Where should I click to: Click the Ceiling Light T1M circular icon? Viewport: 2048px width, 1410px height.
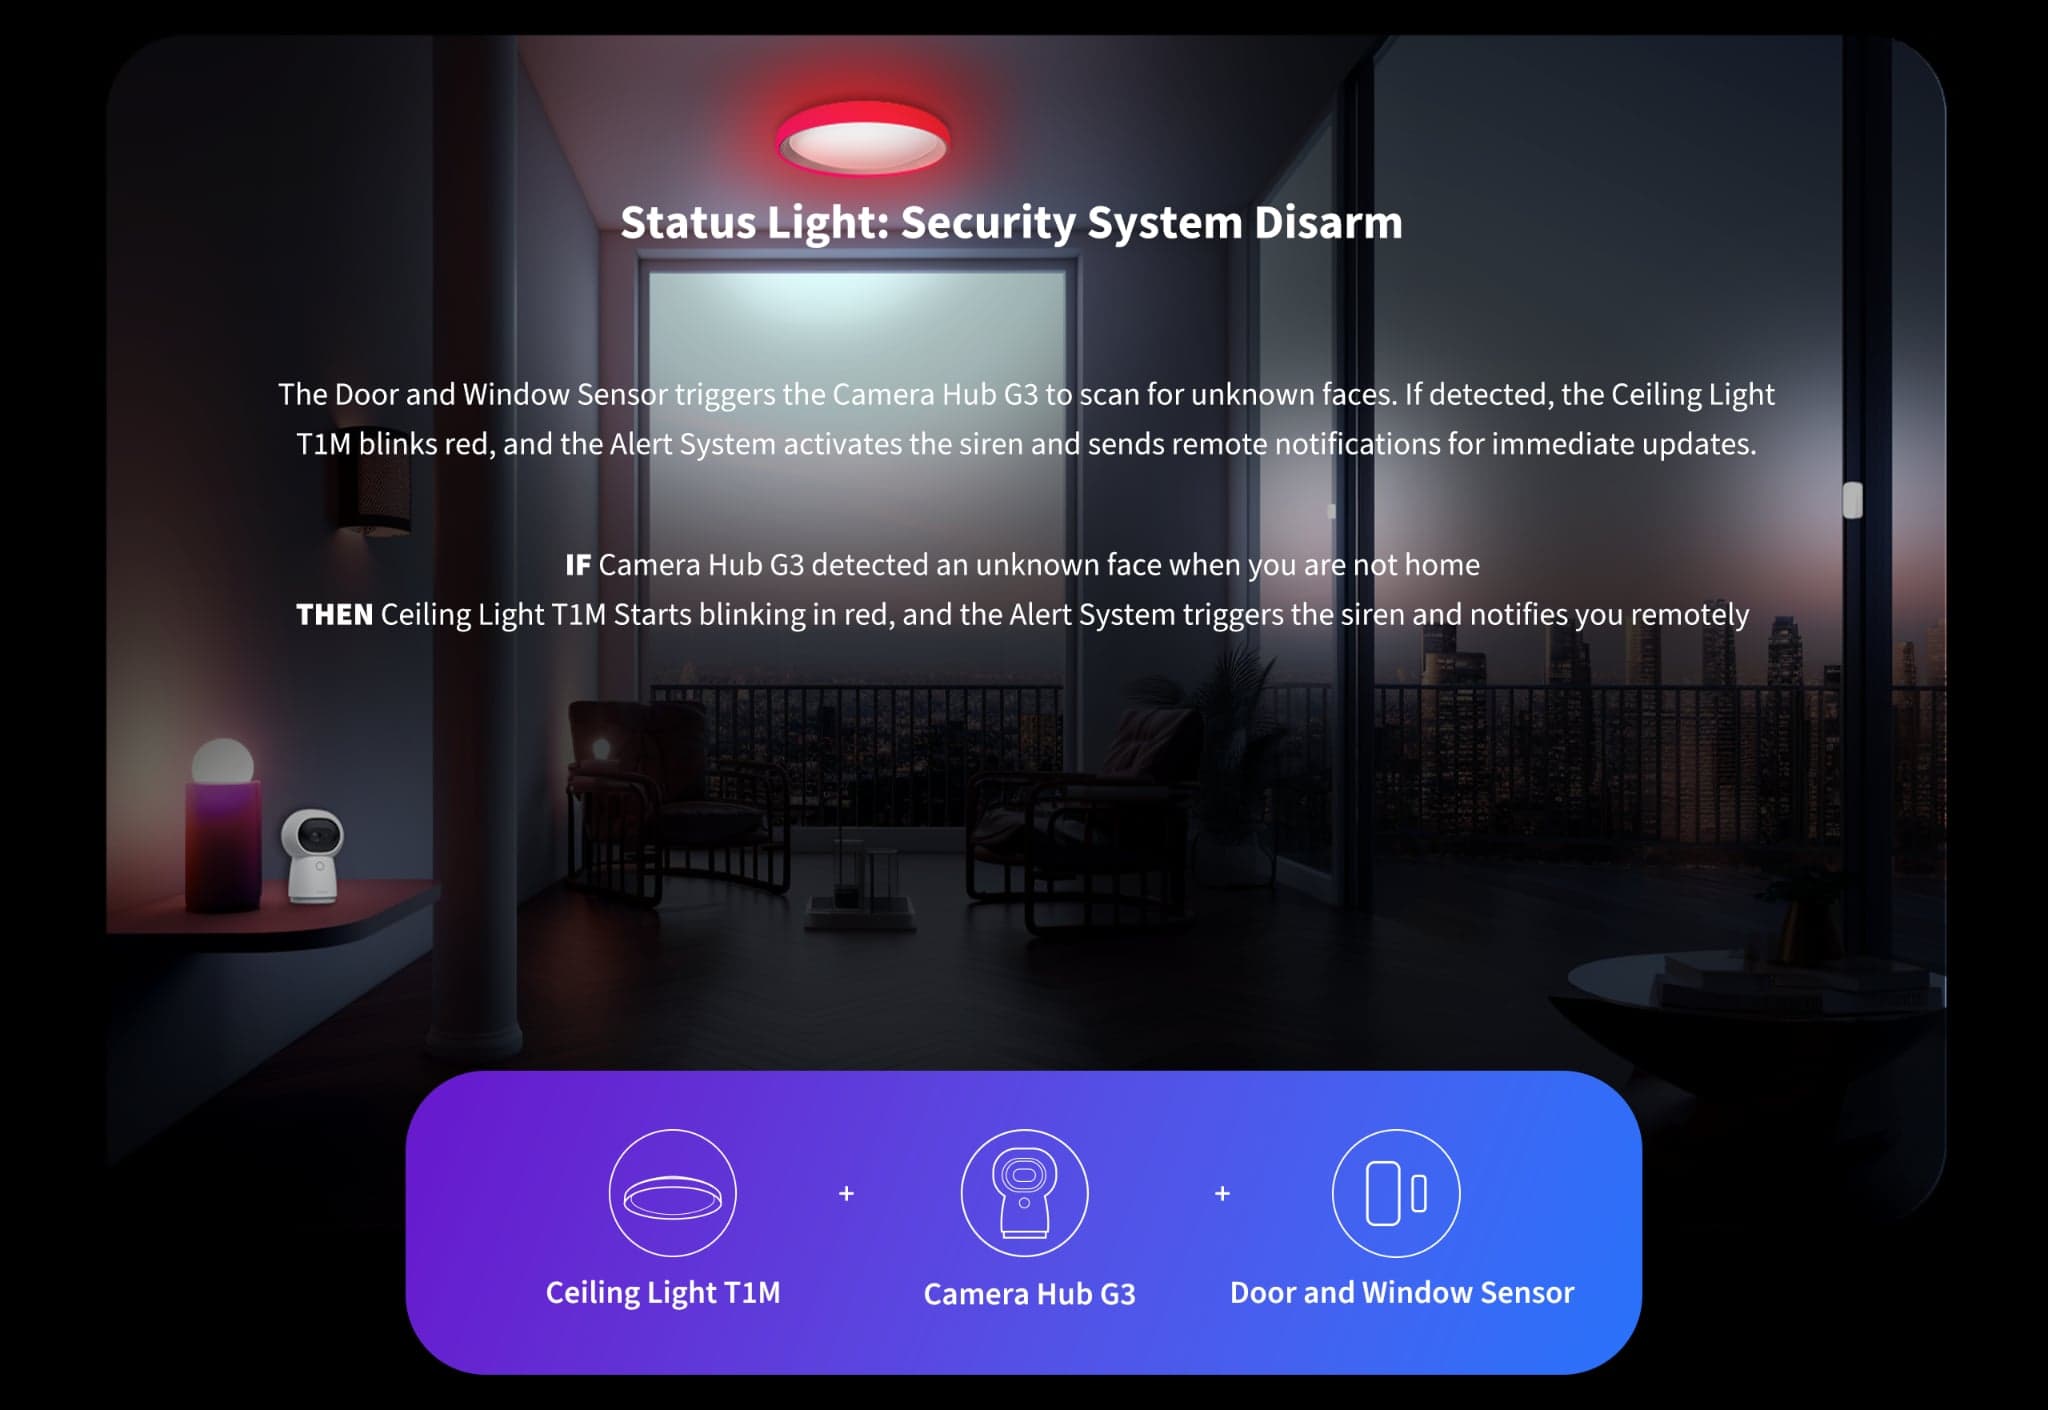pos(672,1192)
